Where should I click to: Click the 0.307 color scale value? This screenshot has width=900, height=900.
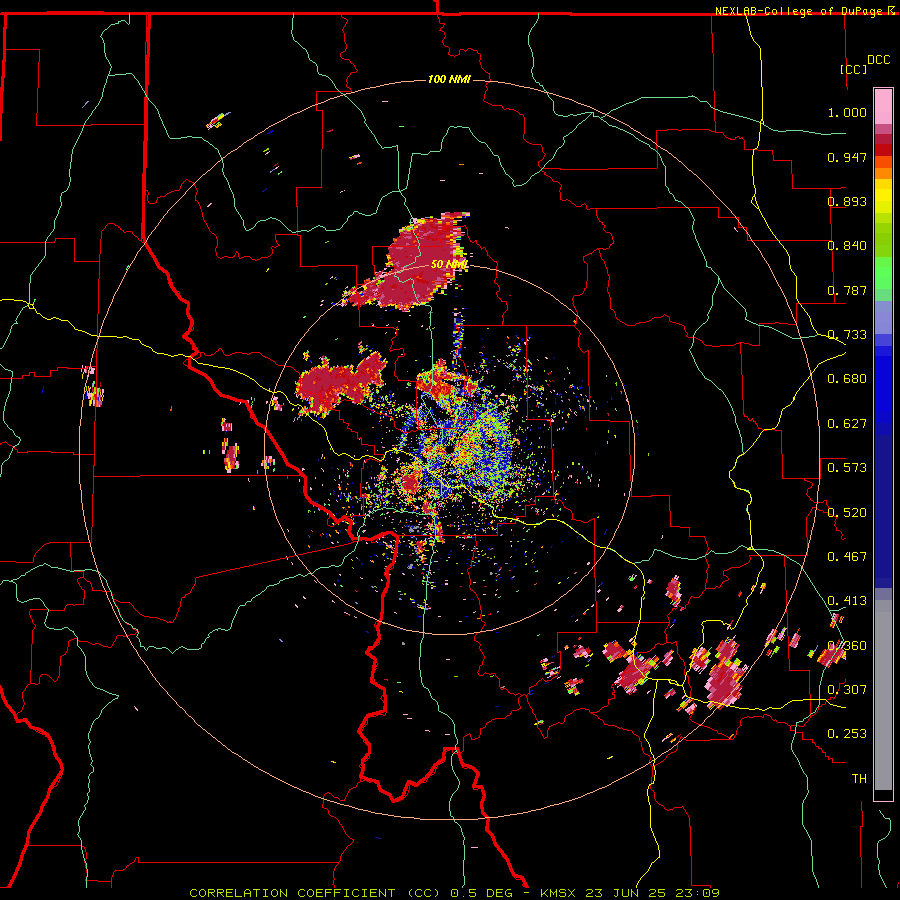click(847, 690)
